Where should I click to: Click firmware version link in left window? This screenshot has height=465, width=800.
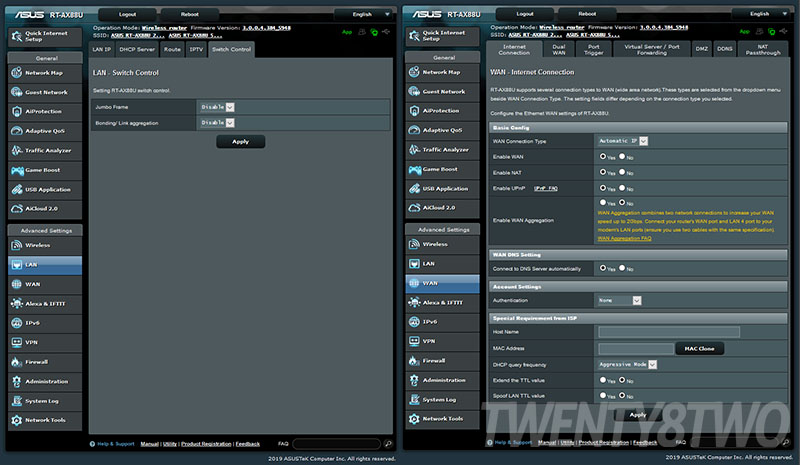[266, 28]
